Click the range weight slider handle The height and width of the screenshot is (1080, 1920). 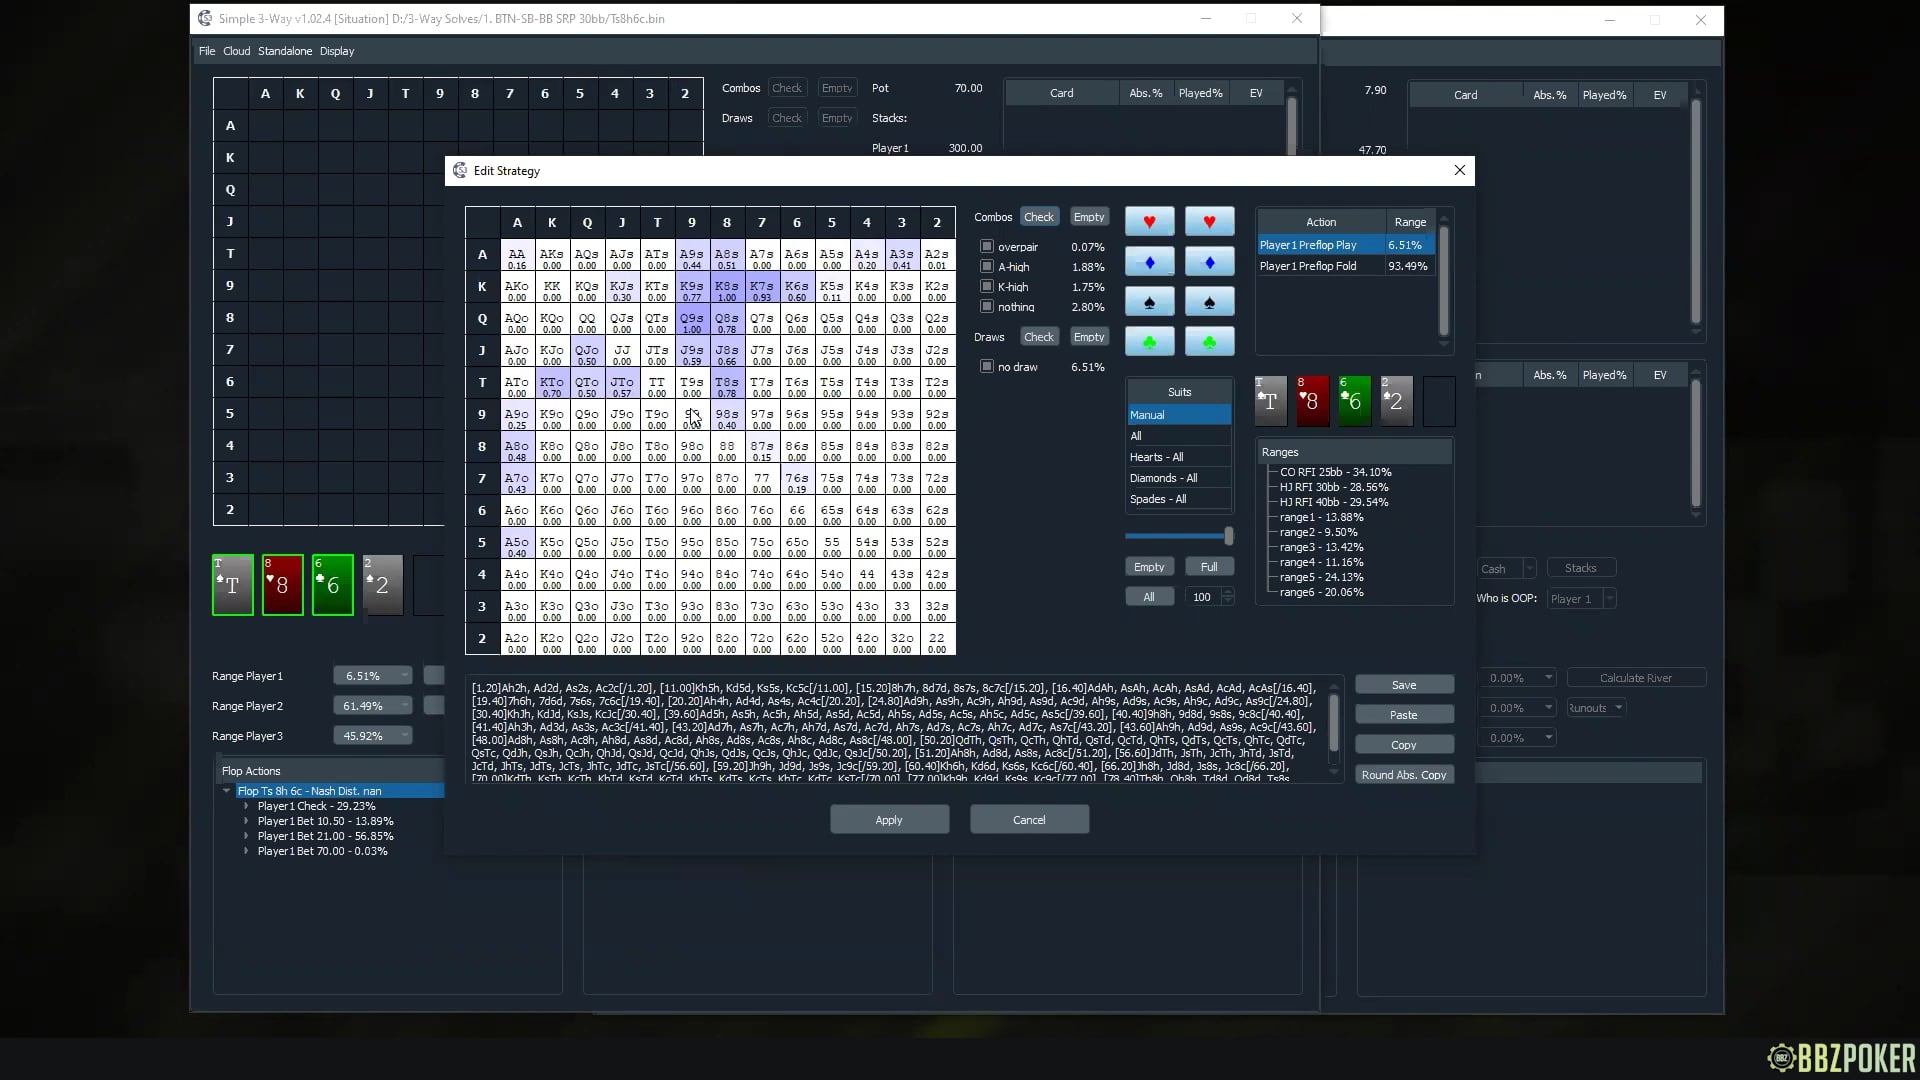point(1228,536)
